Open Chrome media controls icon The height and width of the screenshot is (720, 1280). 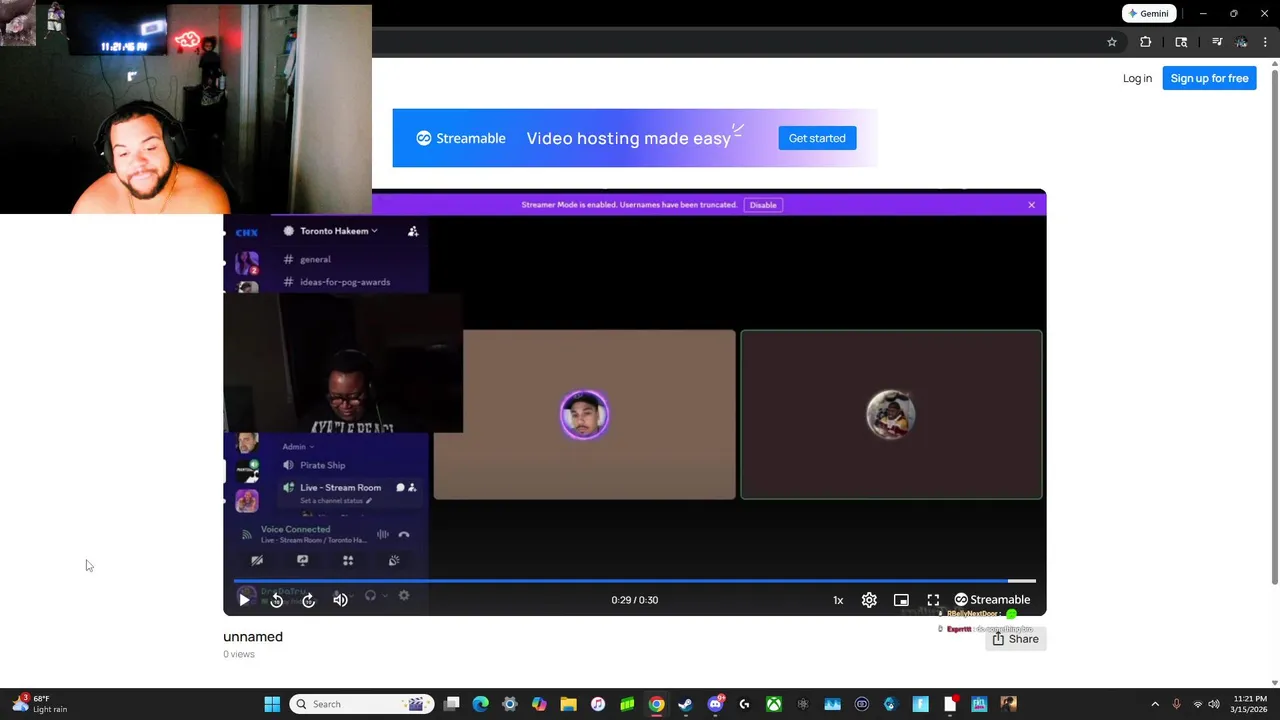[x=1217, y=42]
